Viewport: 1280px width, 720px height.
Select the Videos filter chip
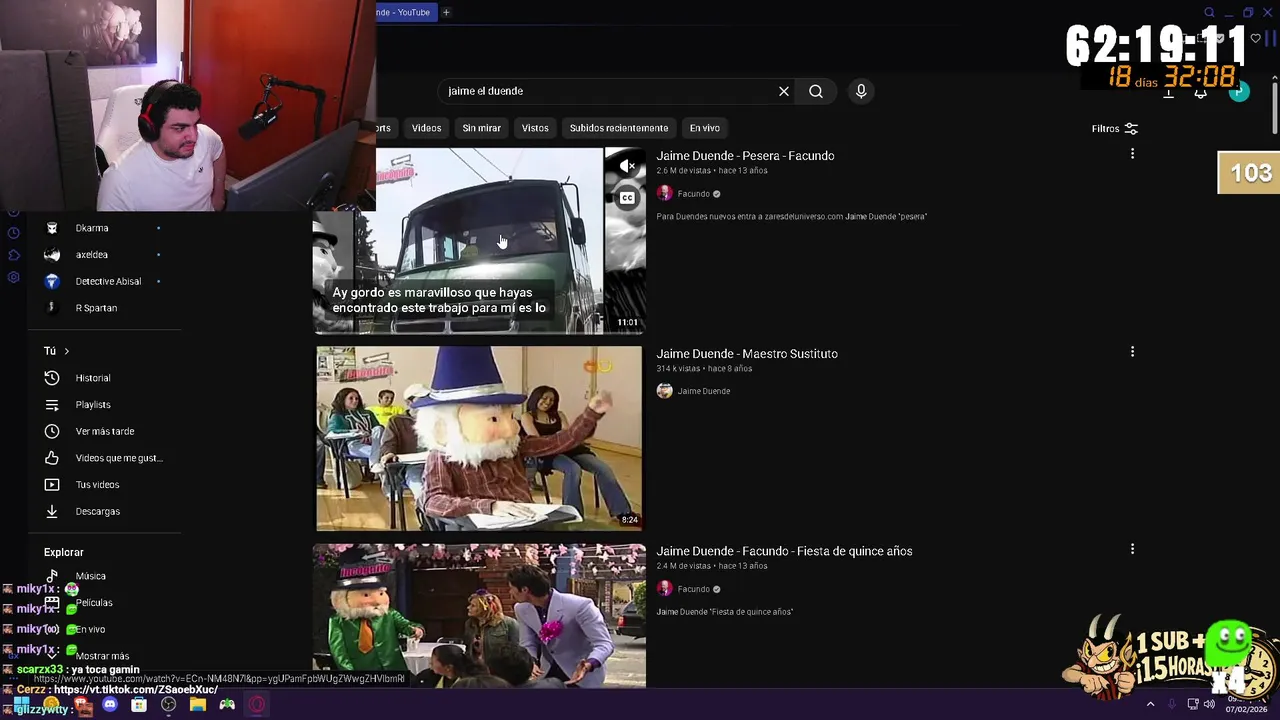(426, 128)
